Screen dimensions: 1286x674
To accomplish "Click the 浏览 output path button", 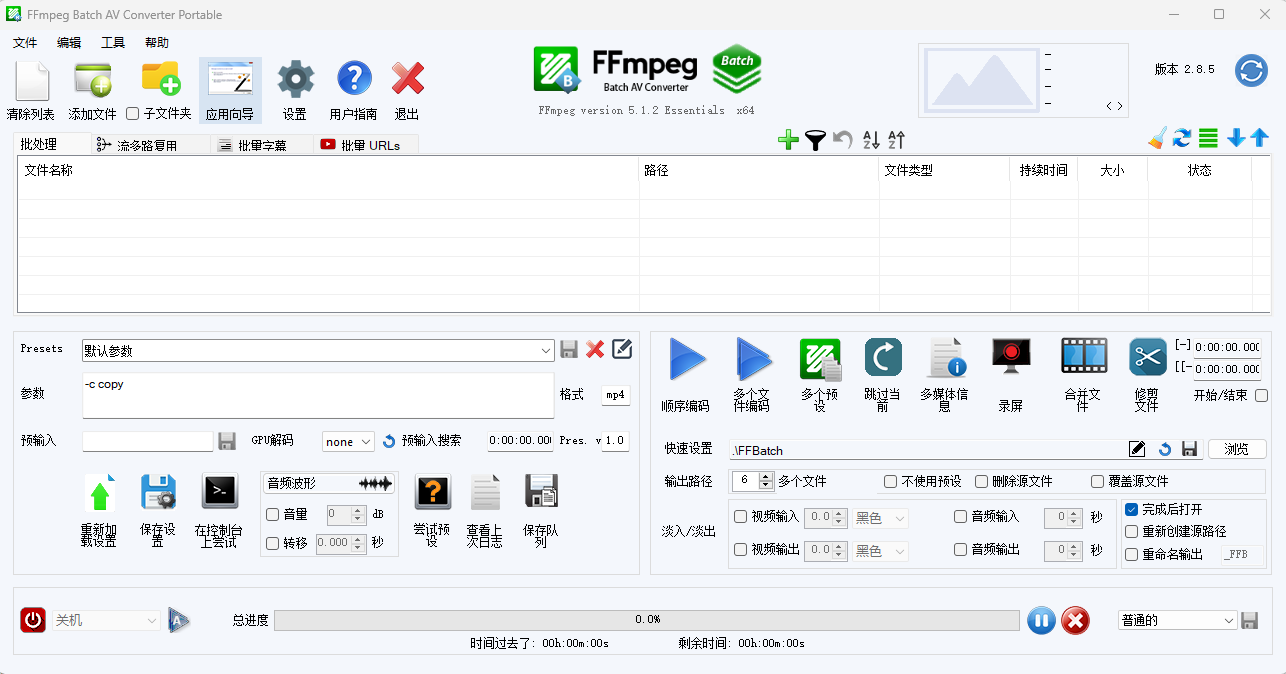I will tap(1237, 449).
